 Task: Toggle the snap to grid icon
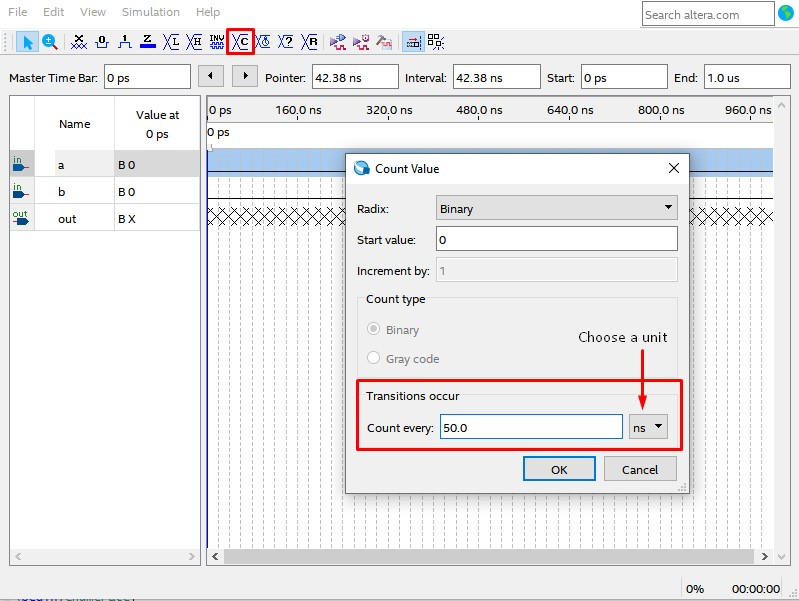point(412,42)
